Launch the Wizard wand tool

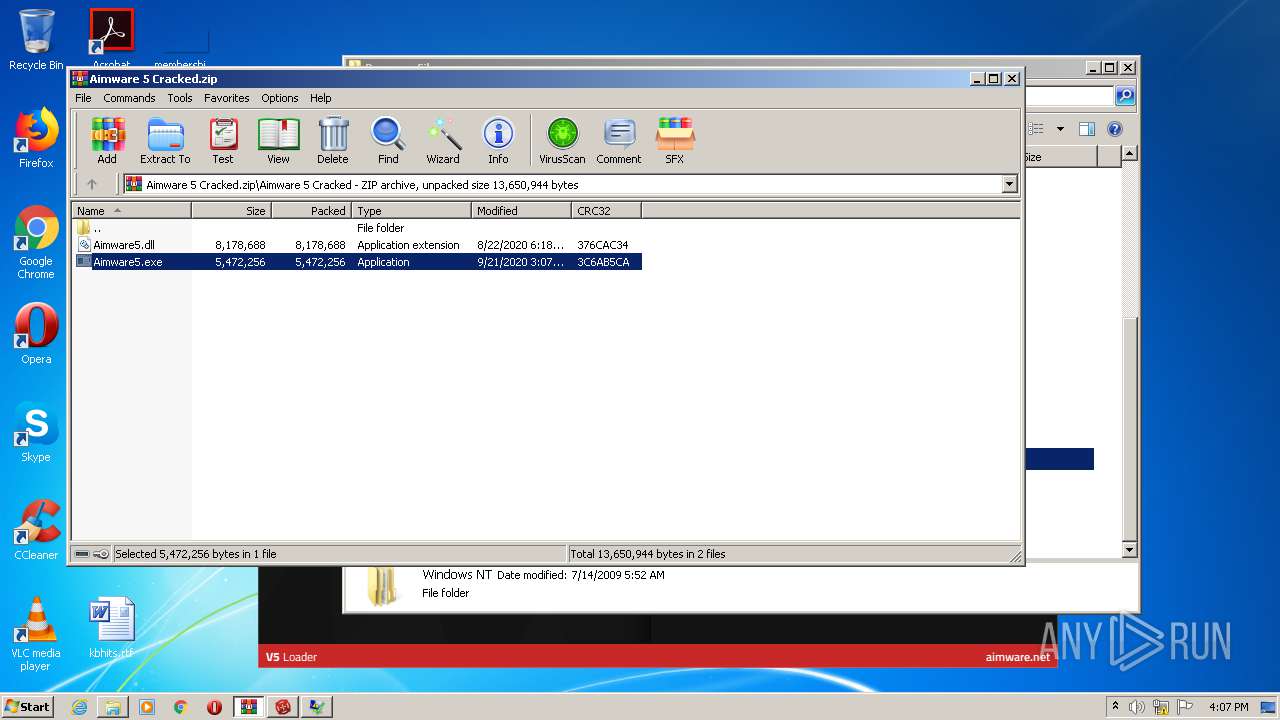point(443,140)
